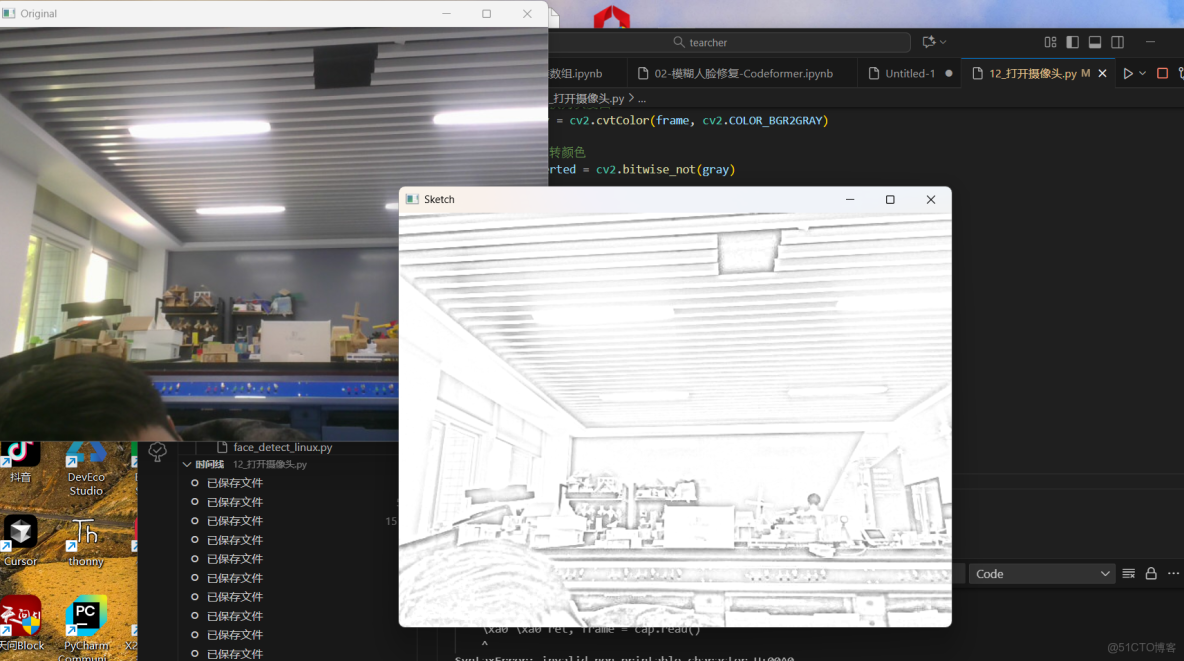1184x661 pixels.
Task: Run Python file with play icon
Action: 1127,73
